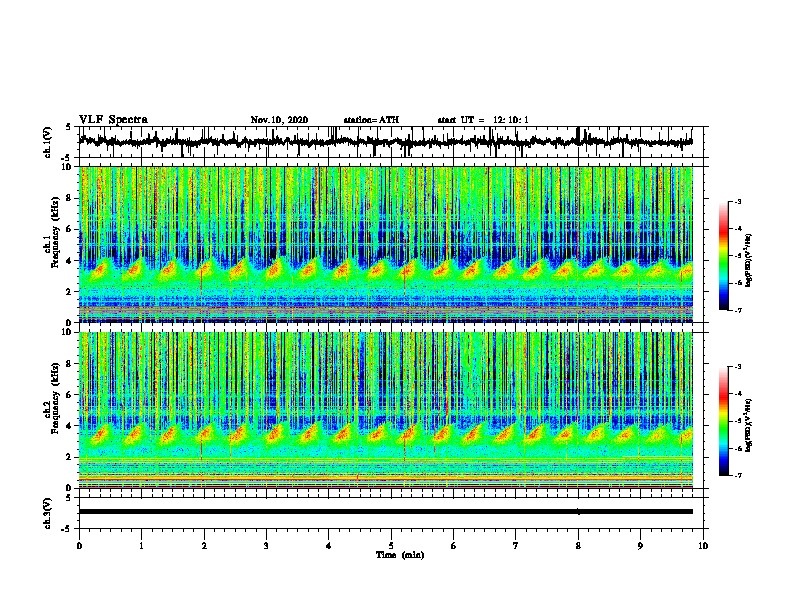Click the 'ch.1 Frequency (kHz)' axis label

(52, 233)
